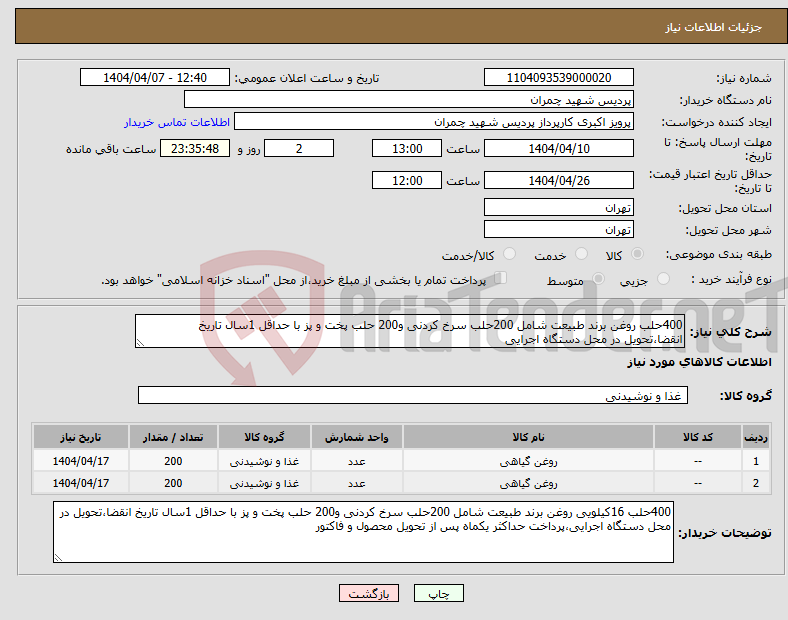Click the گروه کالا table column header
This screenshot has height=620, width=788.
(264, 437)
